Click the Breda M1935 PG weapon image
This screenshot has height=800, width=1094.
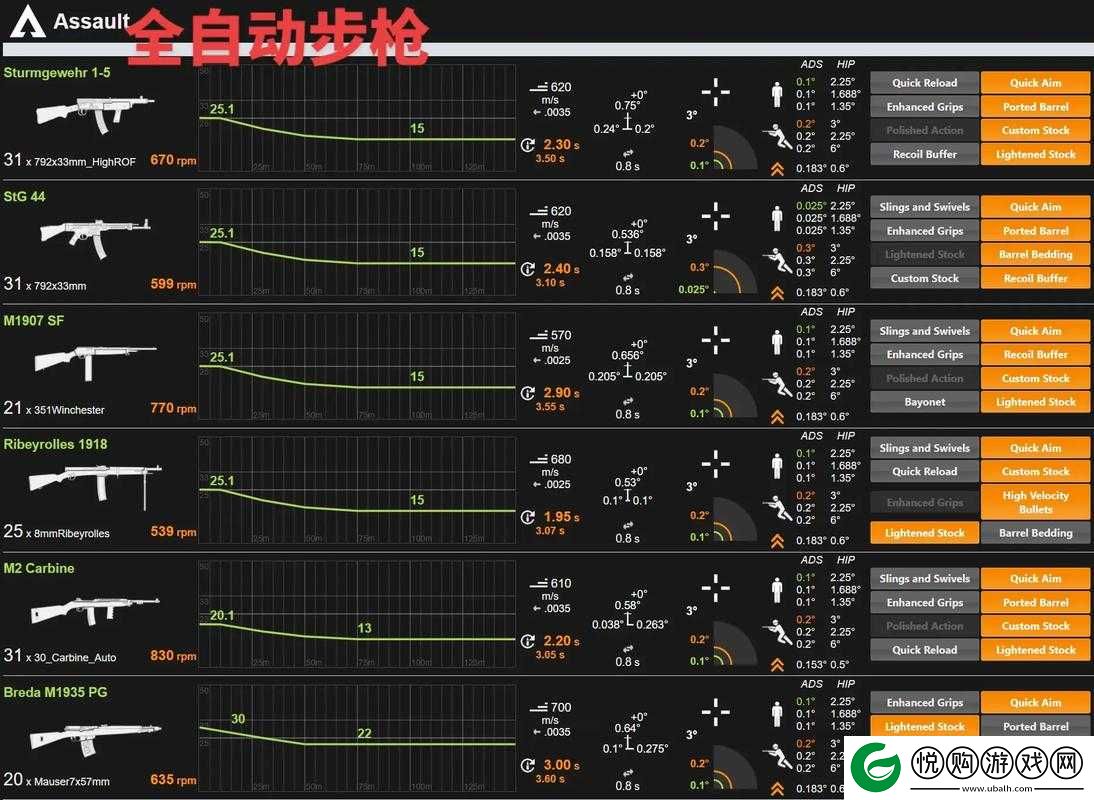pos(96,738)
